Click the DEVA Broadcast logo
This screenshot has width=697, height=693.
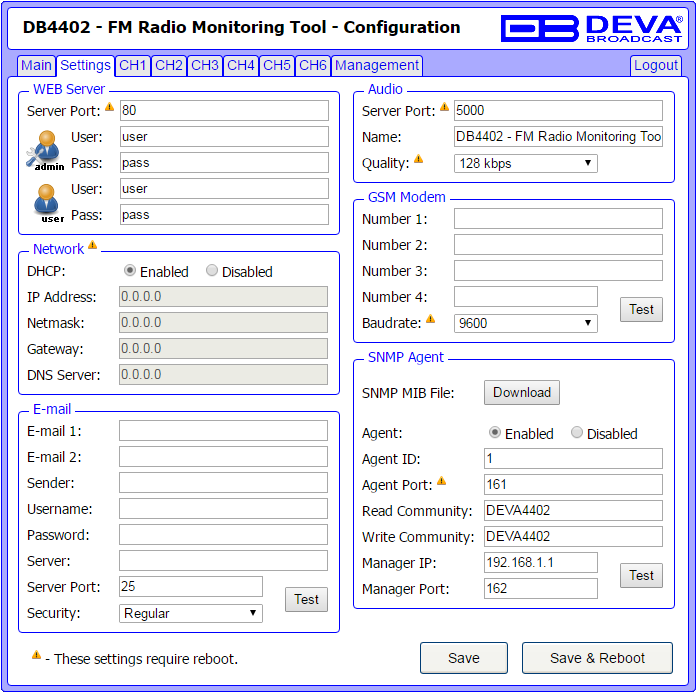[592, 28]
